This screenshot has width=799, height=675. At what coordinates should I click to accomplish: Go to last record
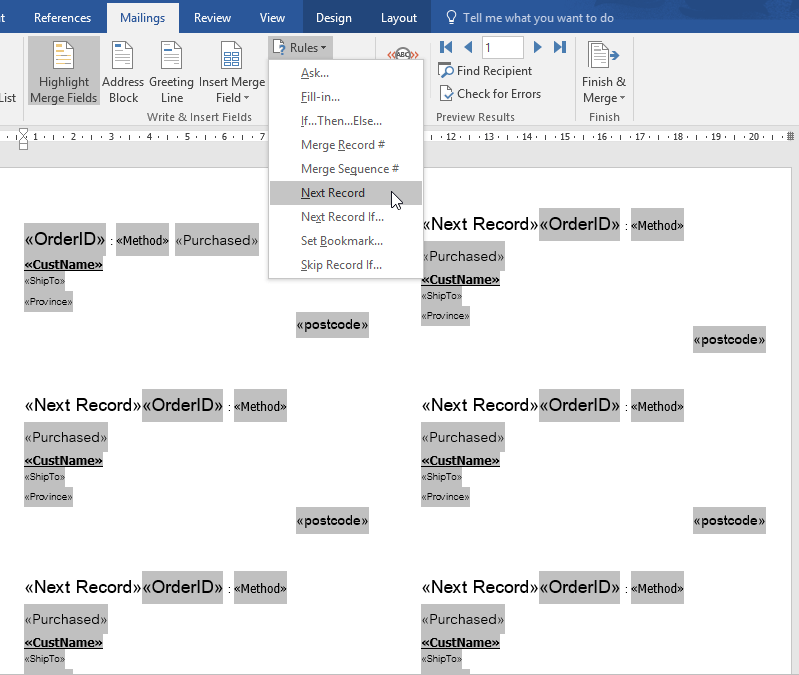click(560, 47)
